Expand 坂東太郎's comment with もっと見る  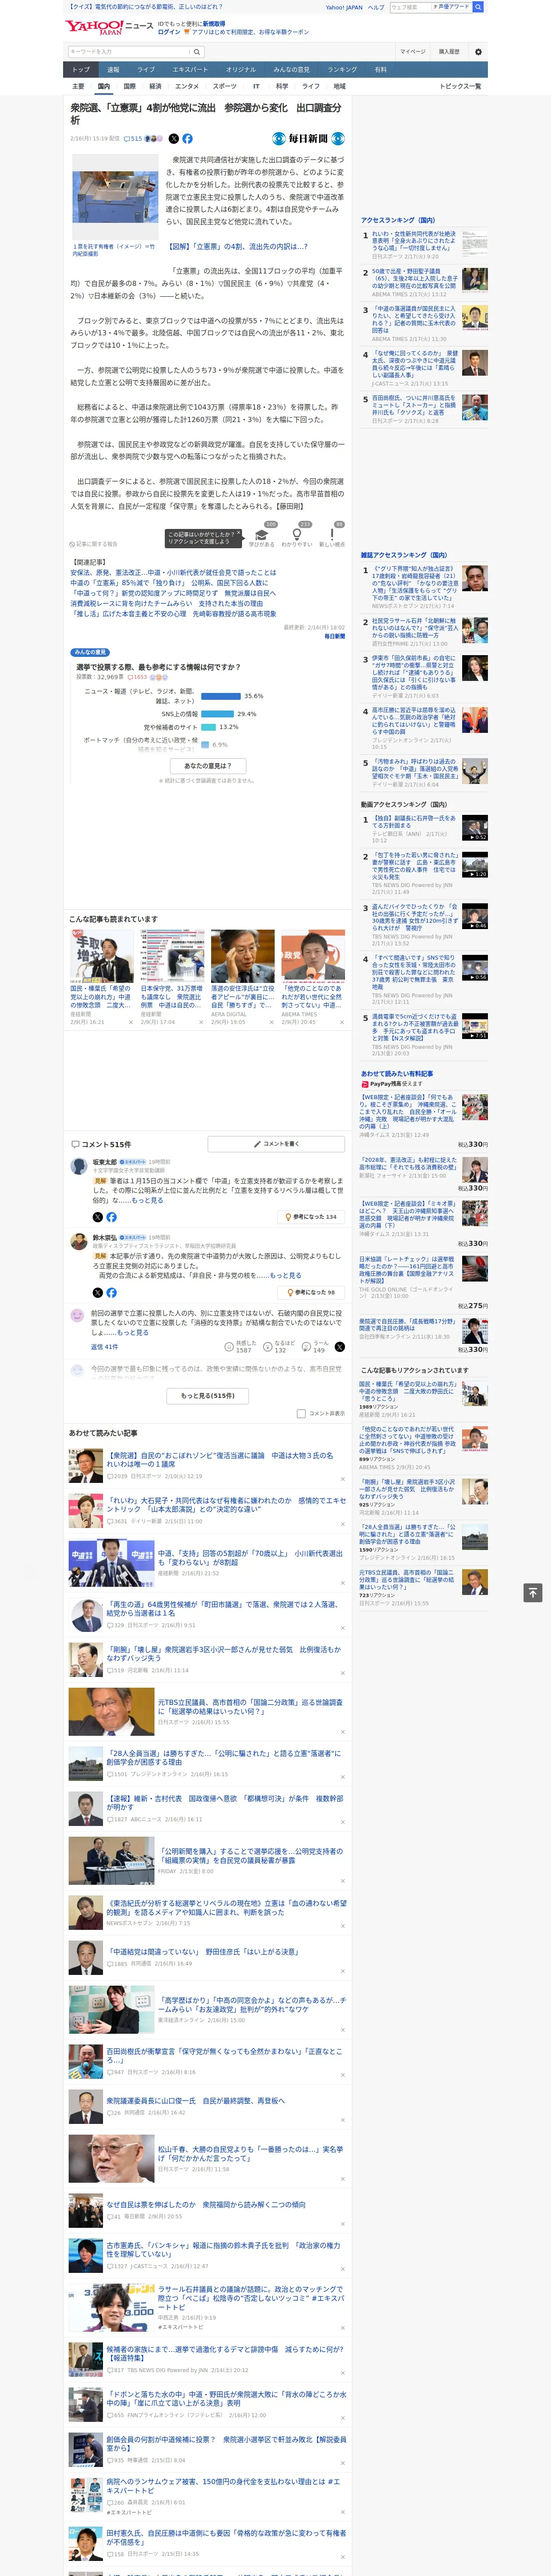(147, 1200)
